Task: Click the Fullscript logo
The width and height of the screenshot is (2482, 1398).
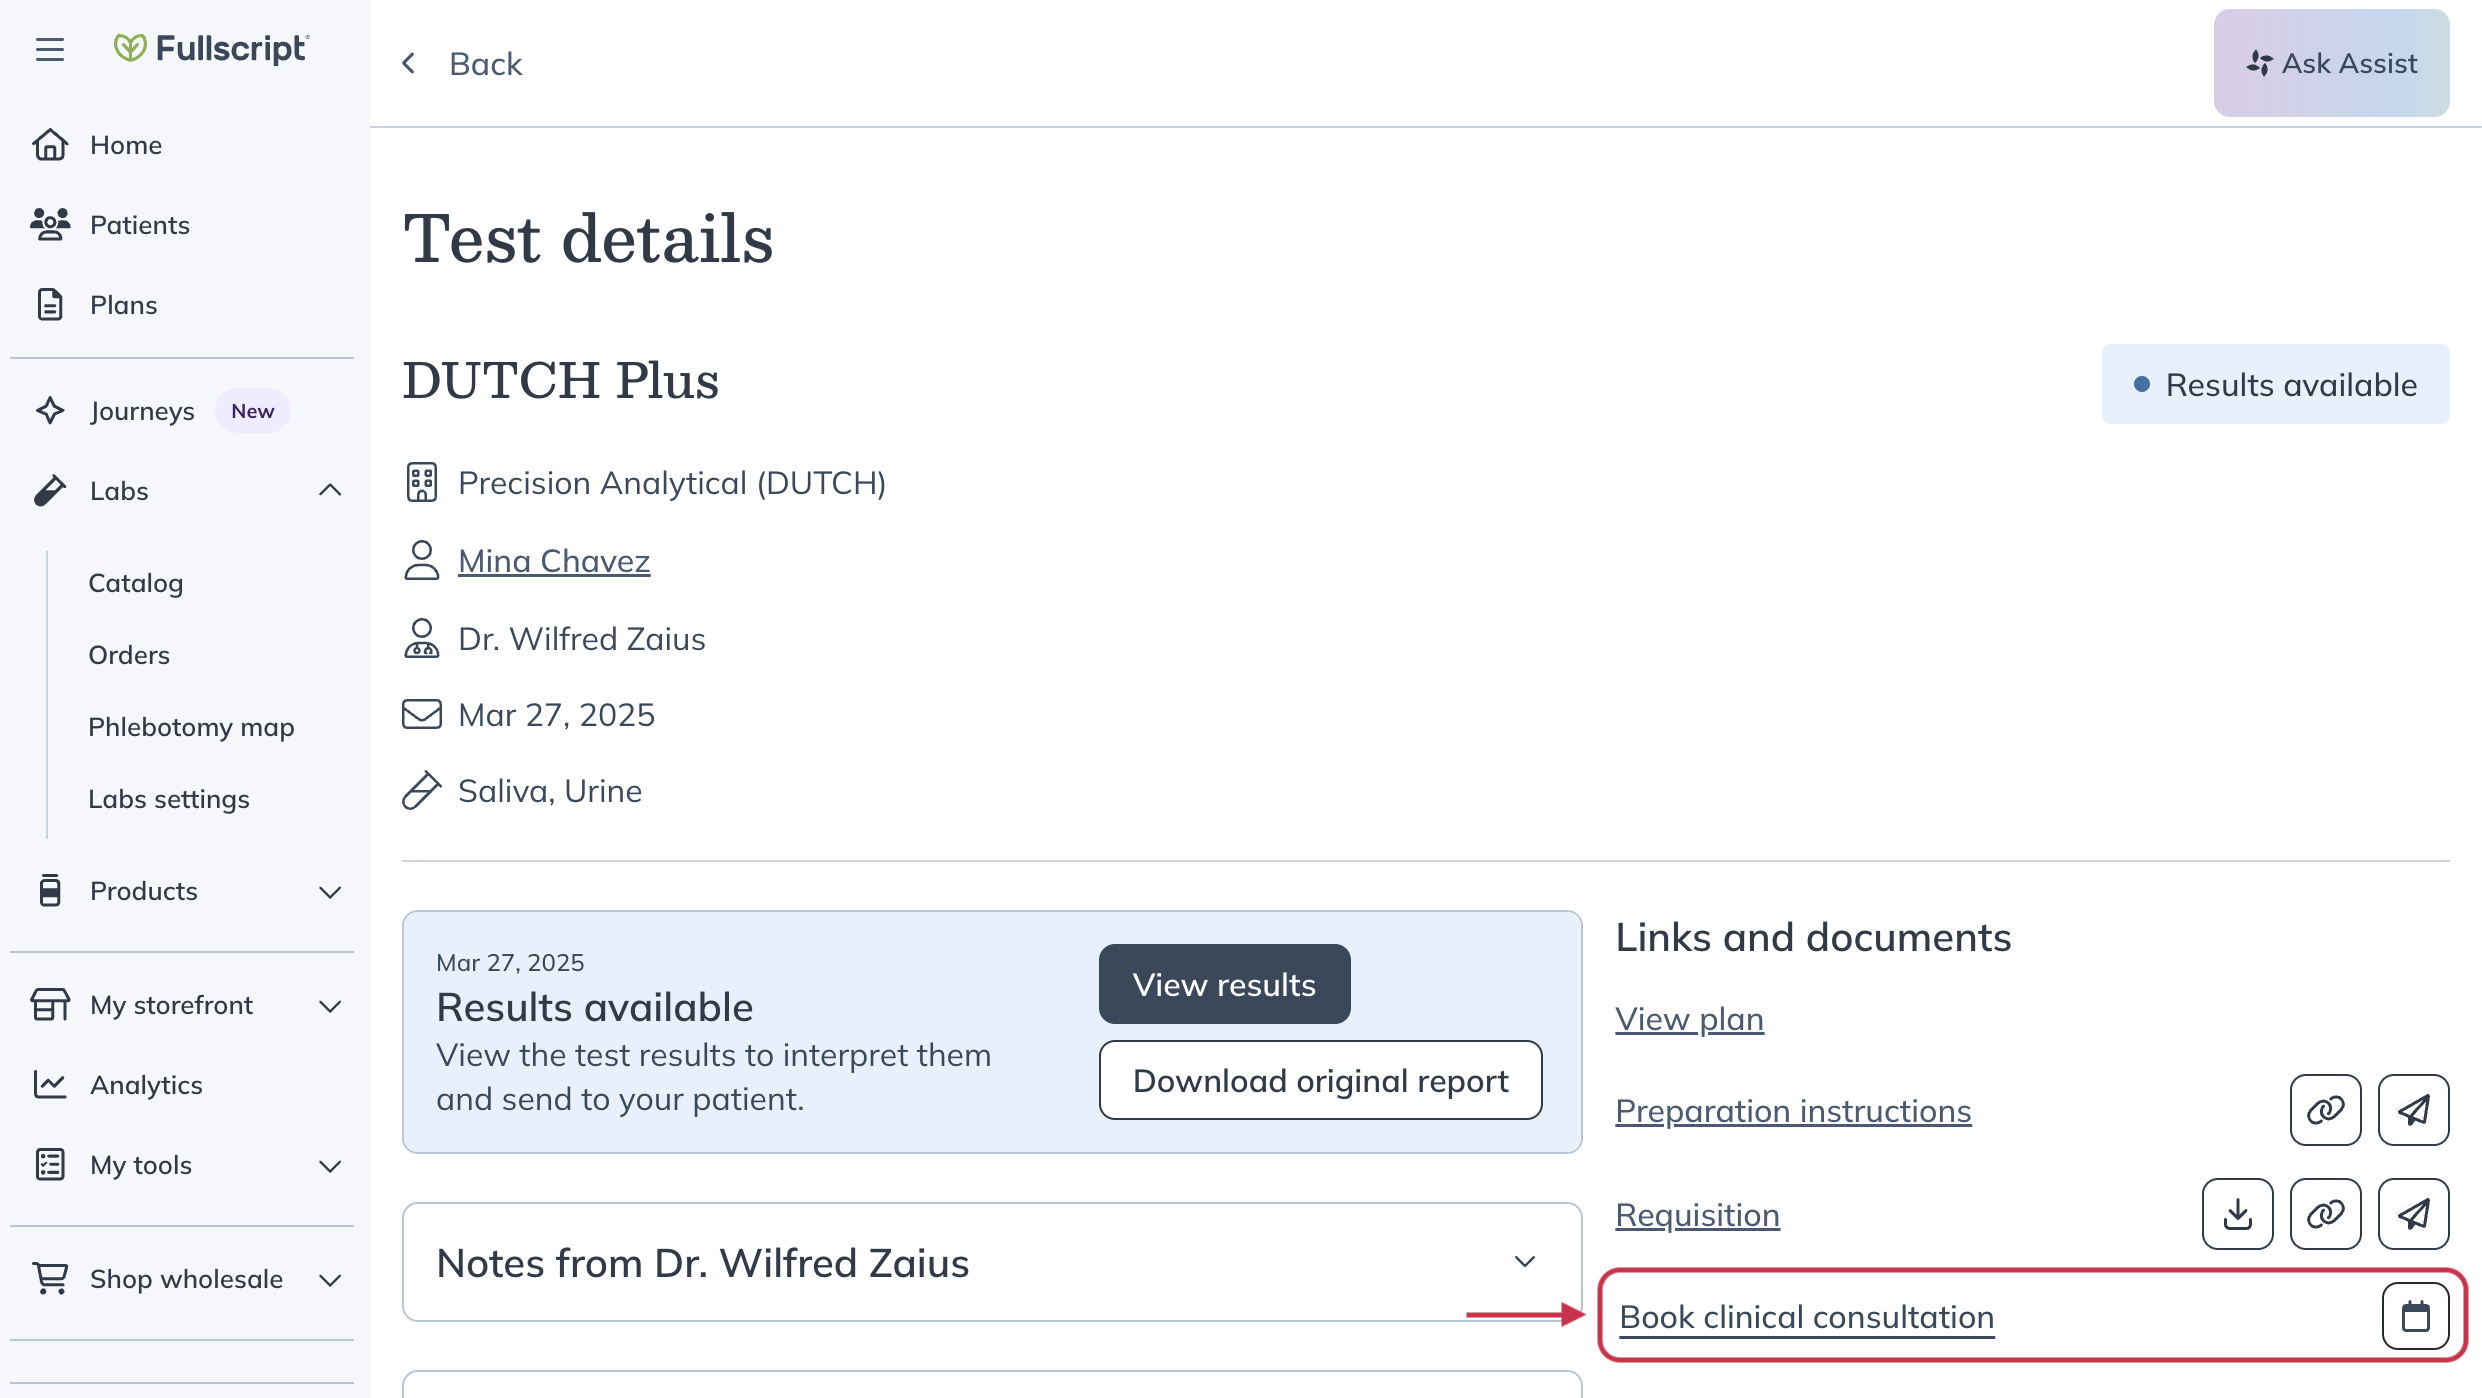Action: tap(211, 48)
